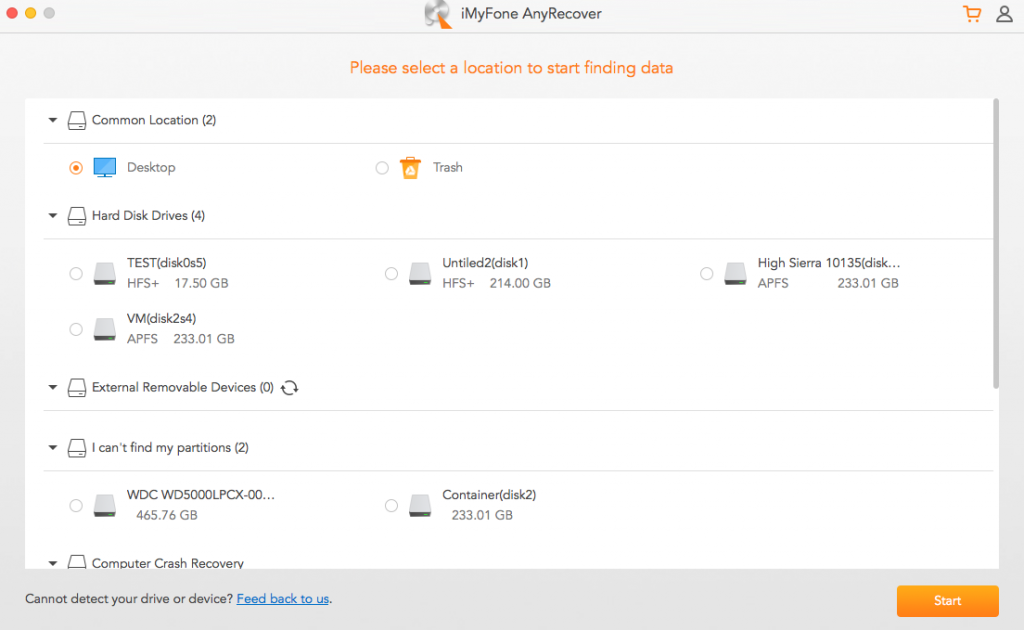
Task: Click the WDC WD5000LPCX drive icon
Action: pyautogui.click(x=104, y=505)
